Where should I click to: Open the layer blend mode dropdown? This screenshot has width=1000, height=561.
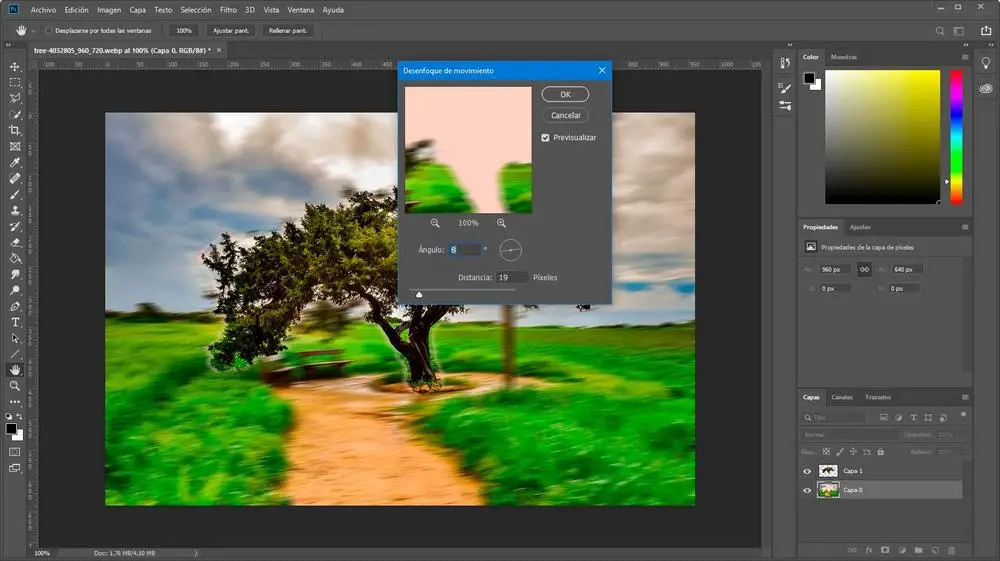click(x=848, y=435)
